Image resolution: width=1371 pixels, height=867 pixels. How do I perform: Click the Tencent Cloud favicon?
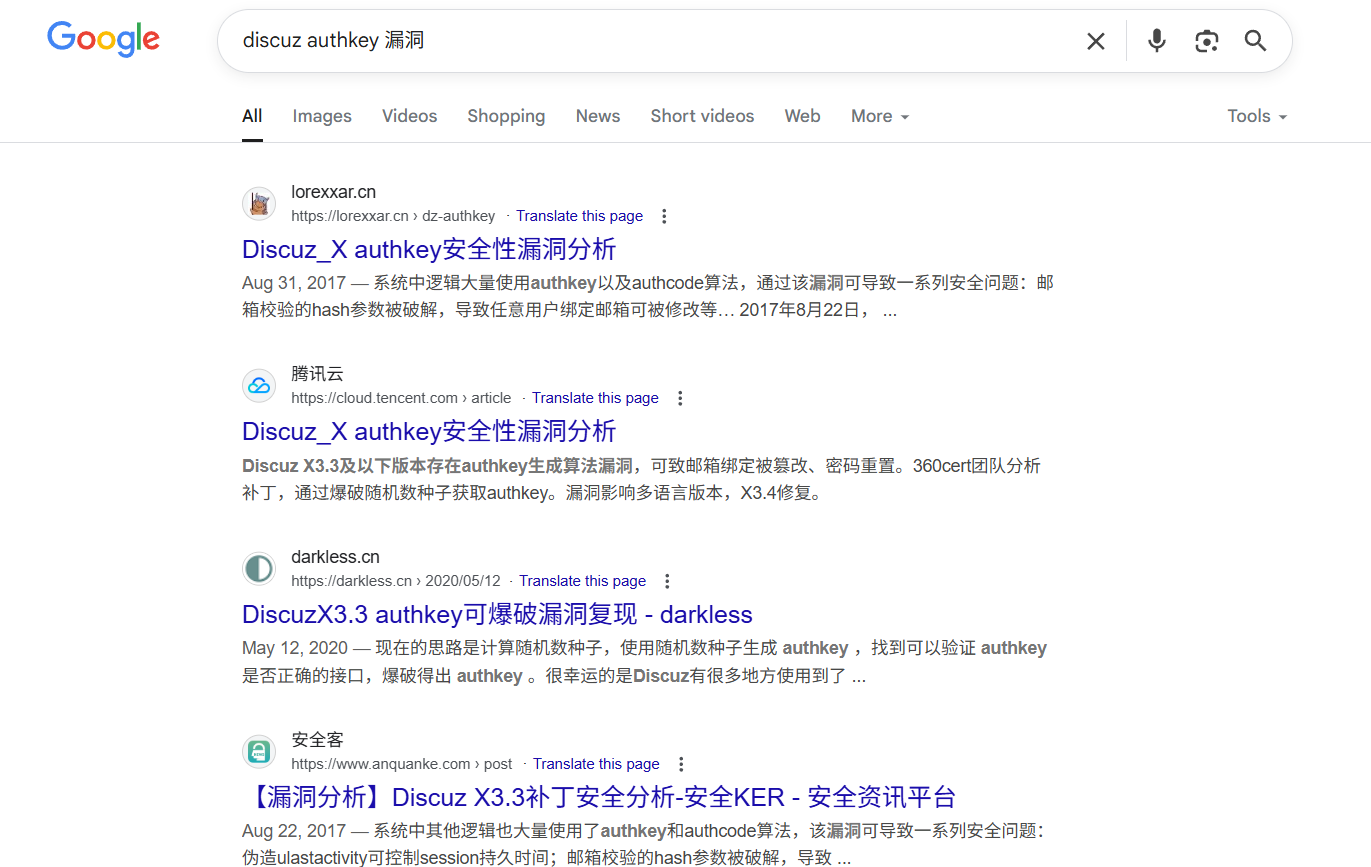[x=259, y=386]
